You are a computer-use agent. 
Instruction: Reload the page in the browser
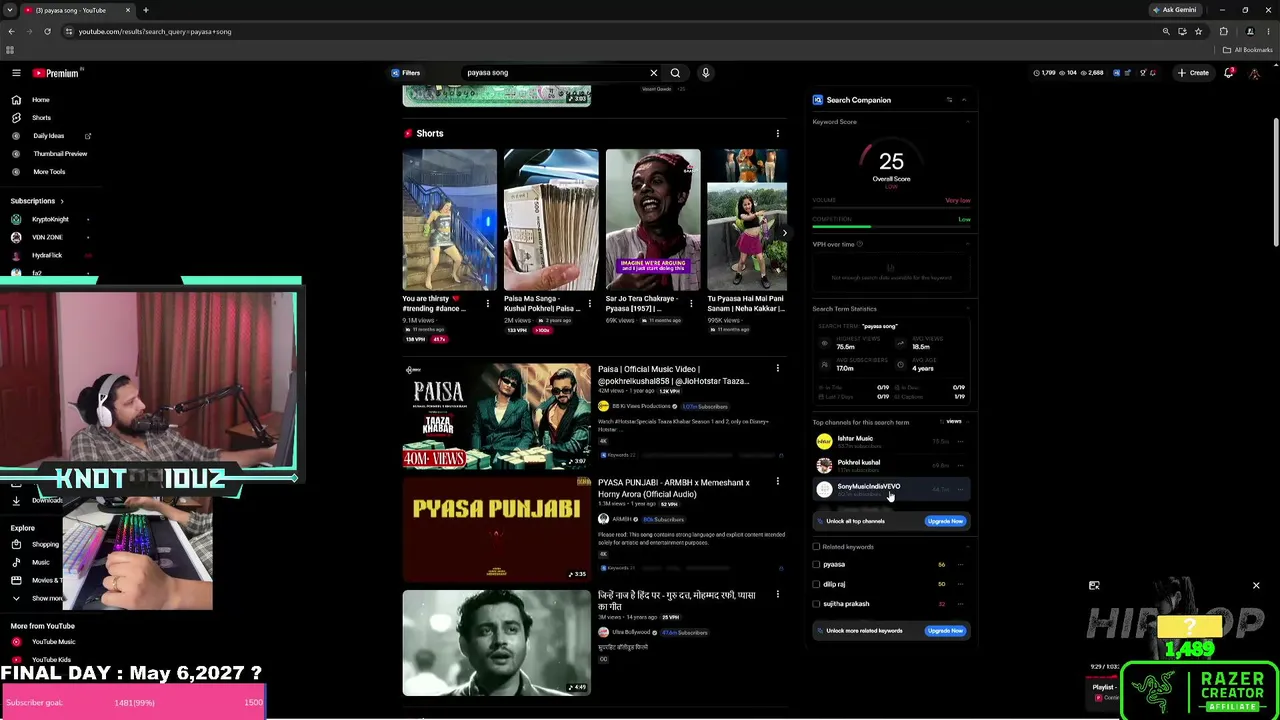[47, 31]
